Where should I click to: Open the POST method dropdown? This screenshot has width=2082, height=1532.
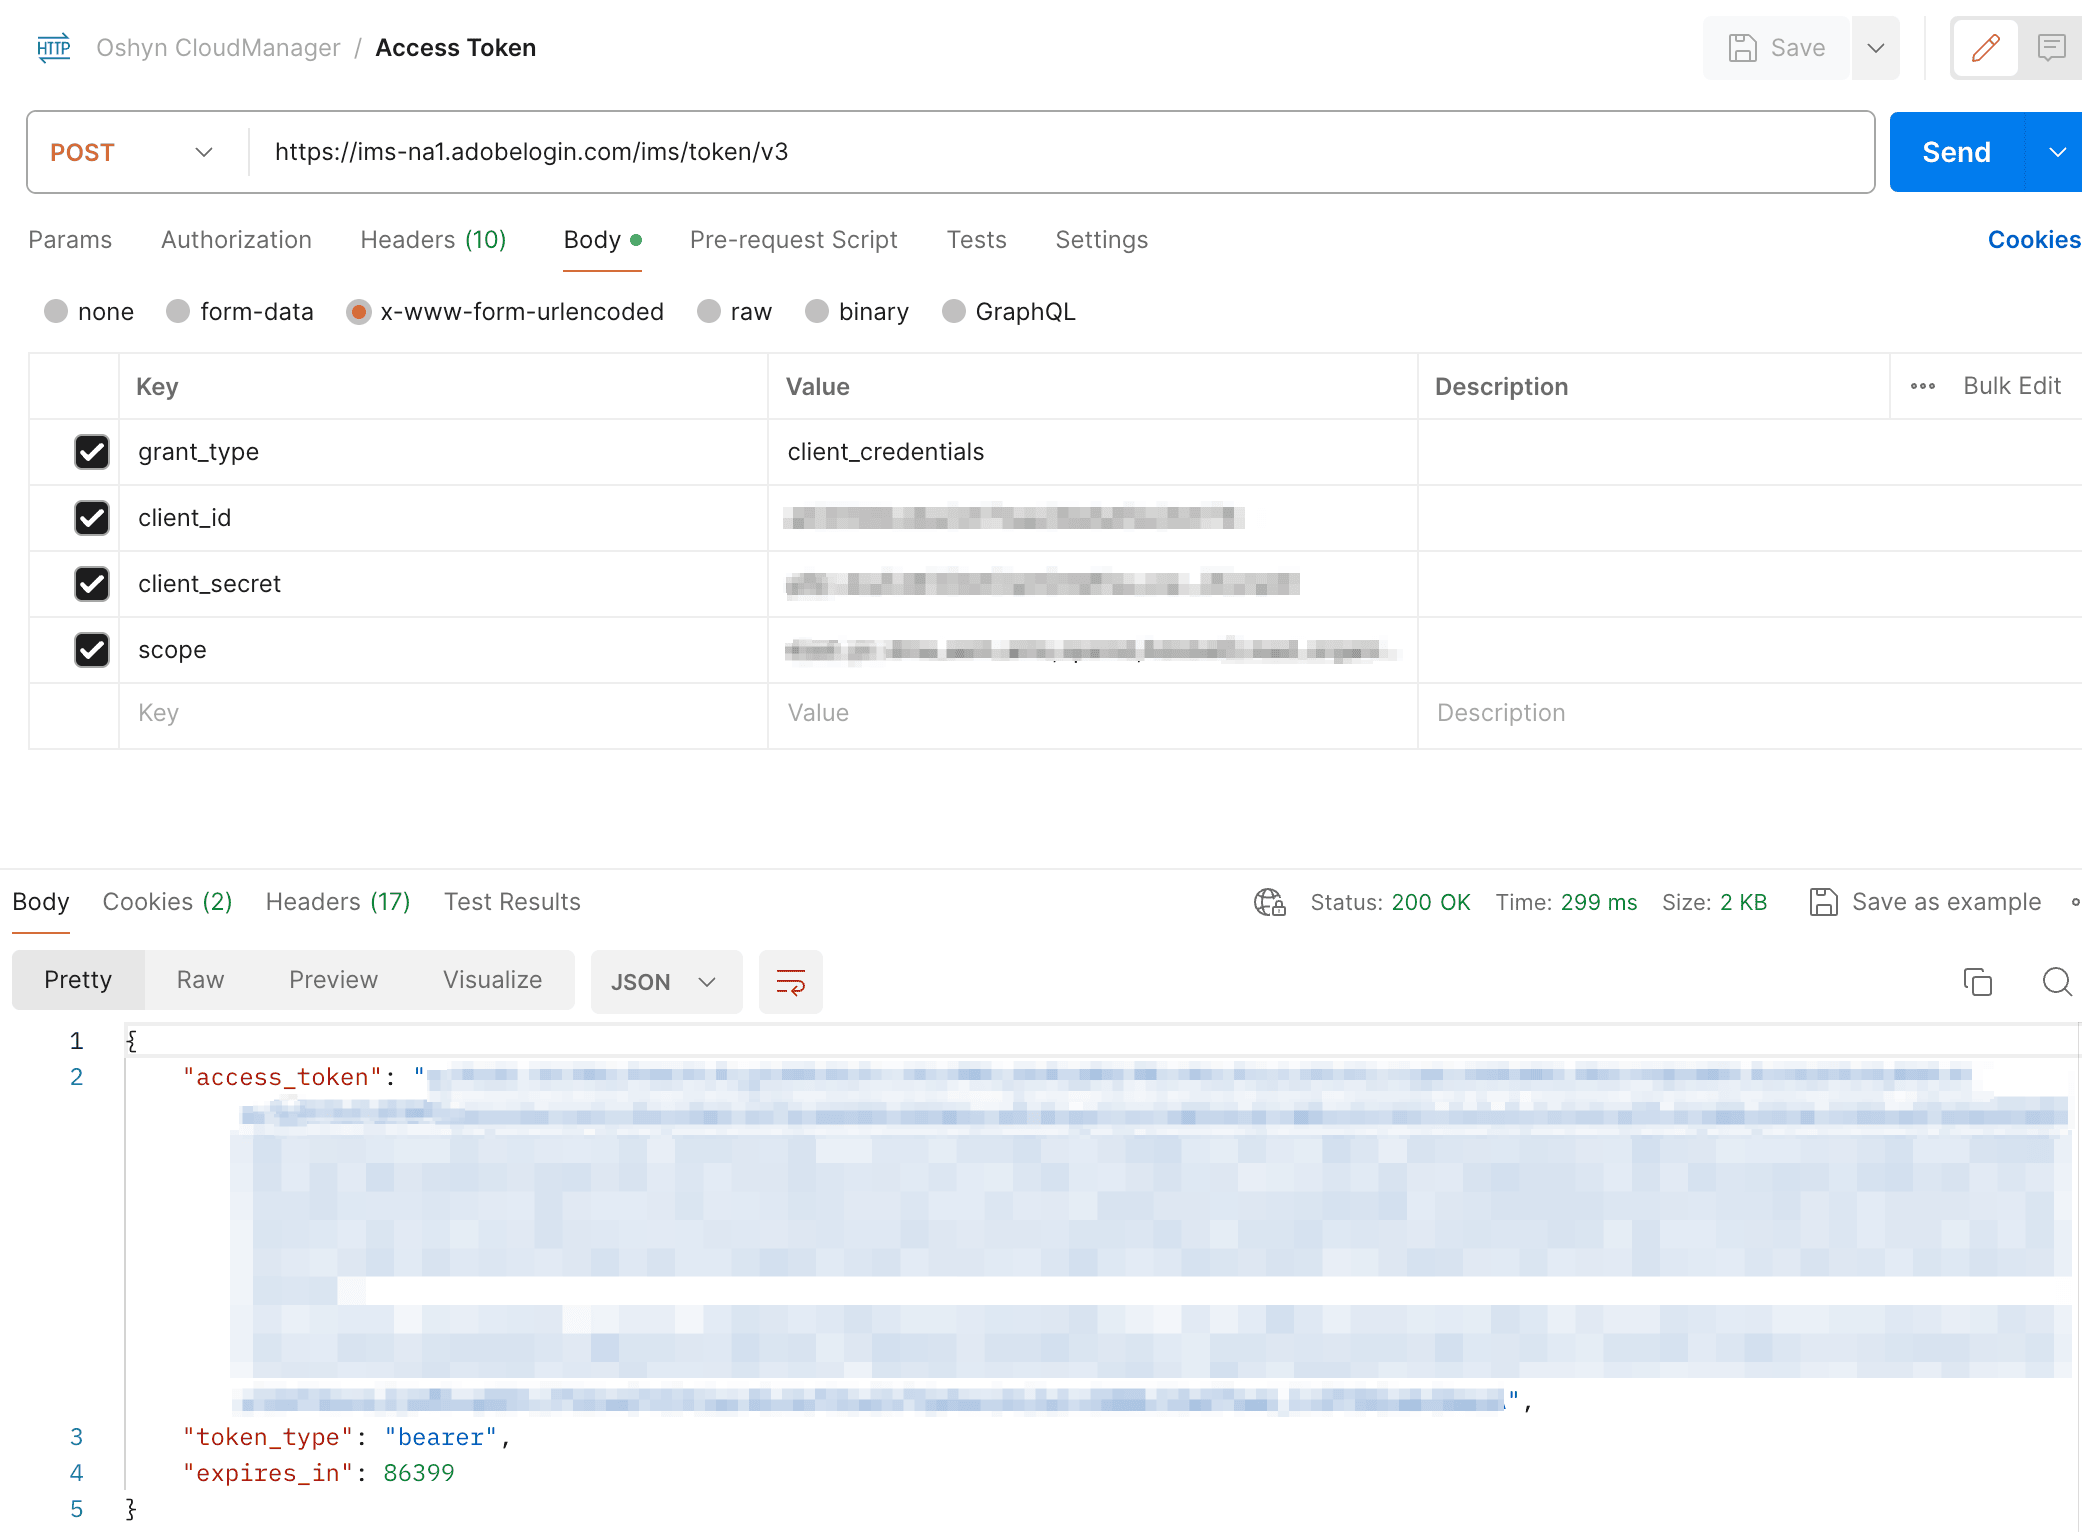(132, 152)
